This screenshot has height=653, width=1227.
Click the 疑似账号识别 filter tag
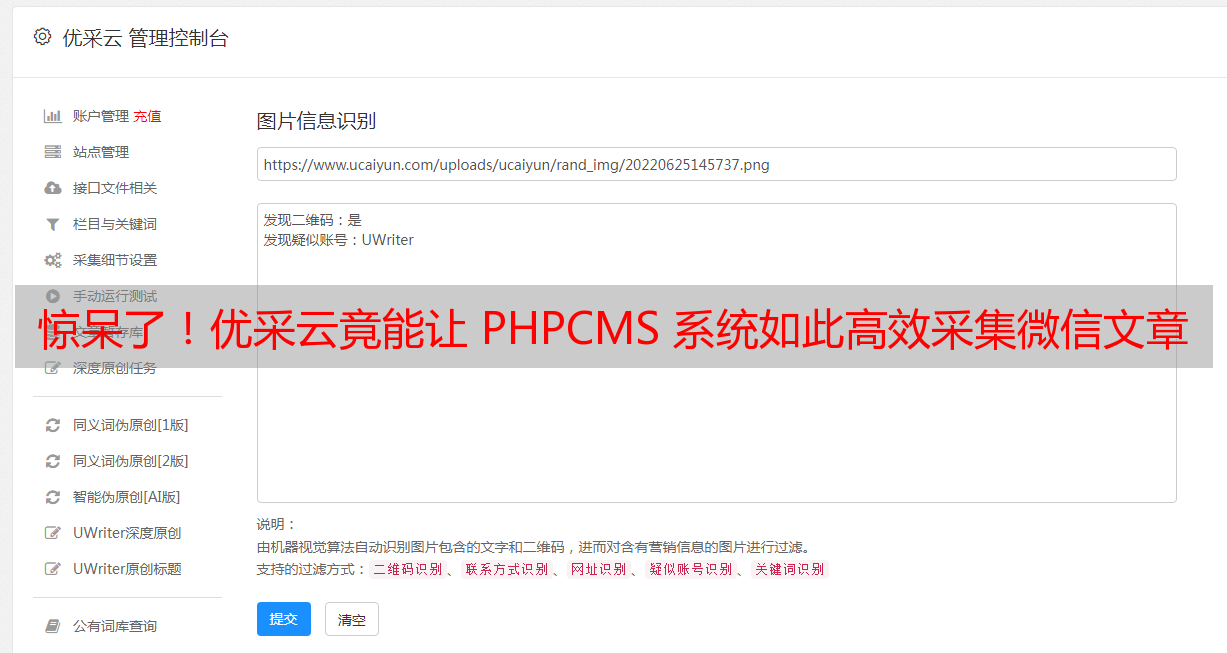(x=690, y=569)
